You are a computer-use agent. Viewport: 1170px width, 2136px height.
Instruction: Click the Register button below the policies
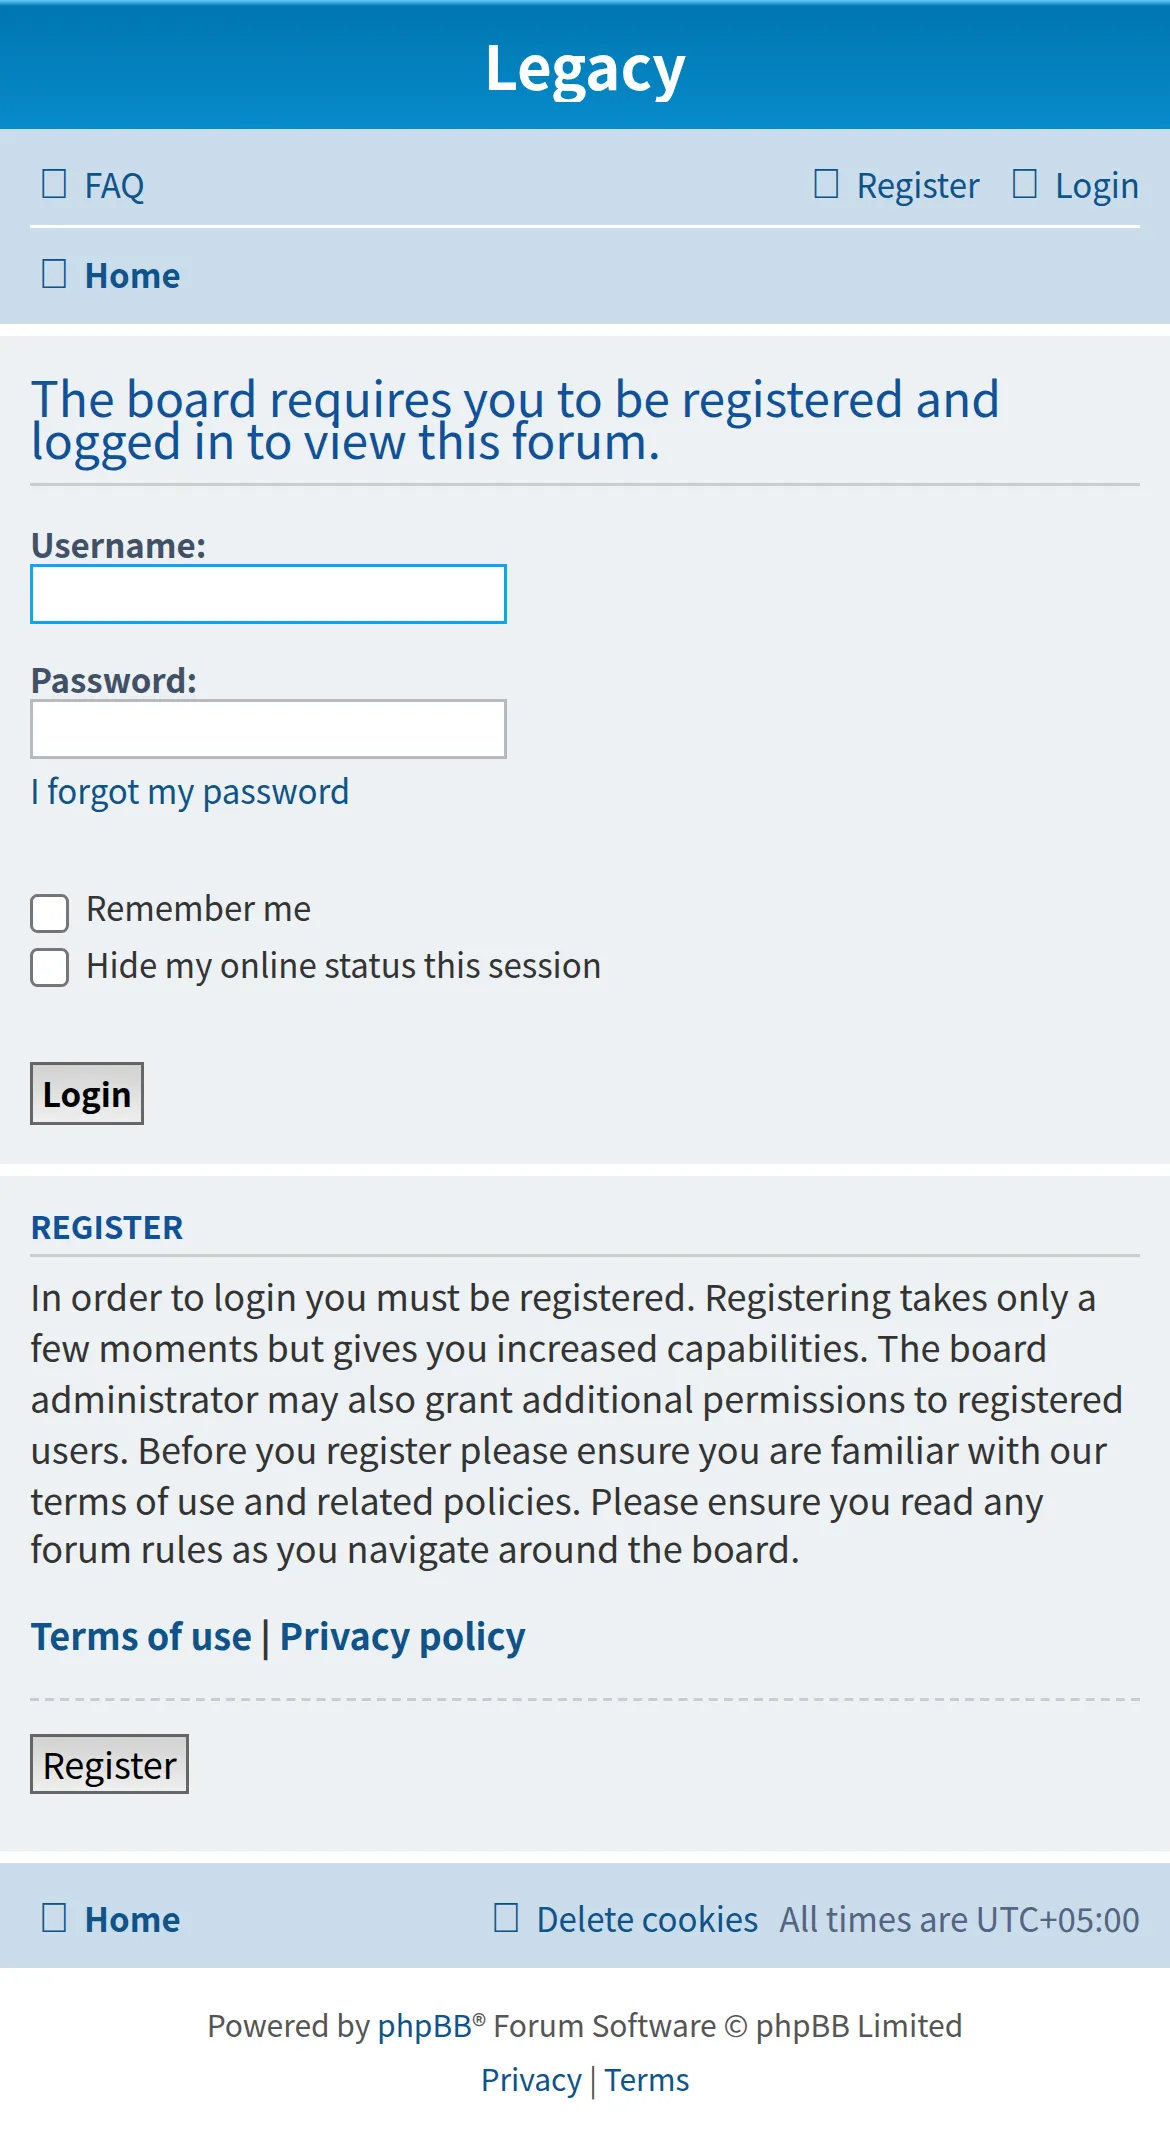click(109, 1764)
